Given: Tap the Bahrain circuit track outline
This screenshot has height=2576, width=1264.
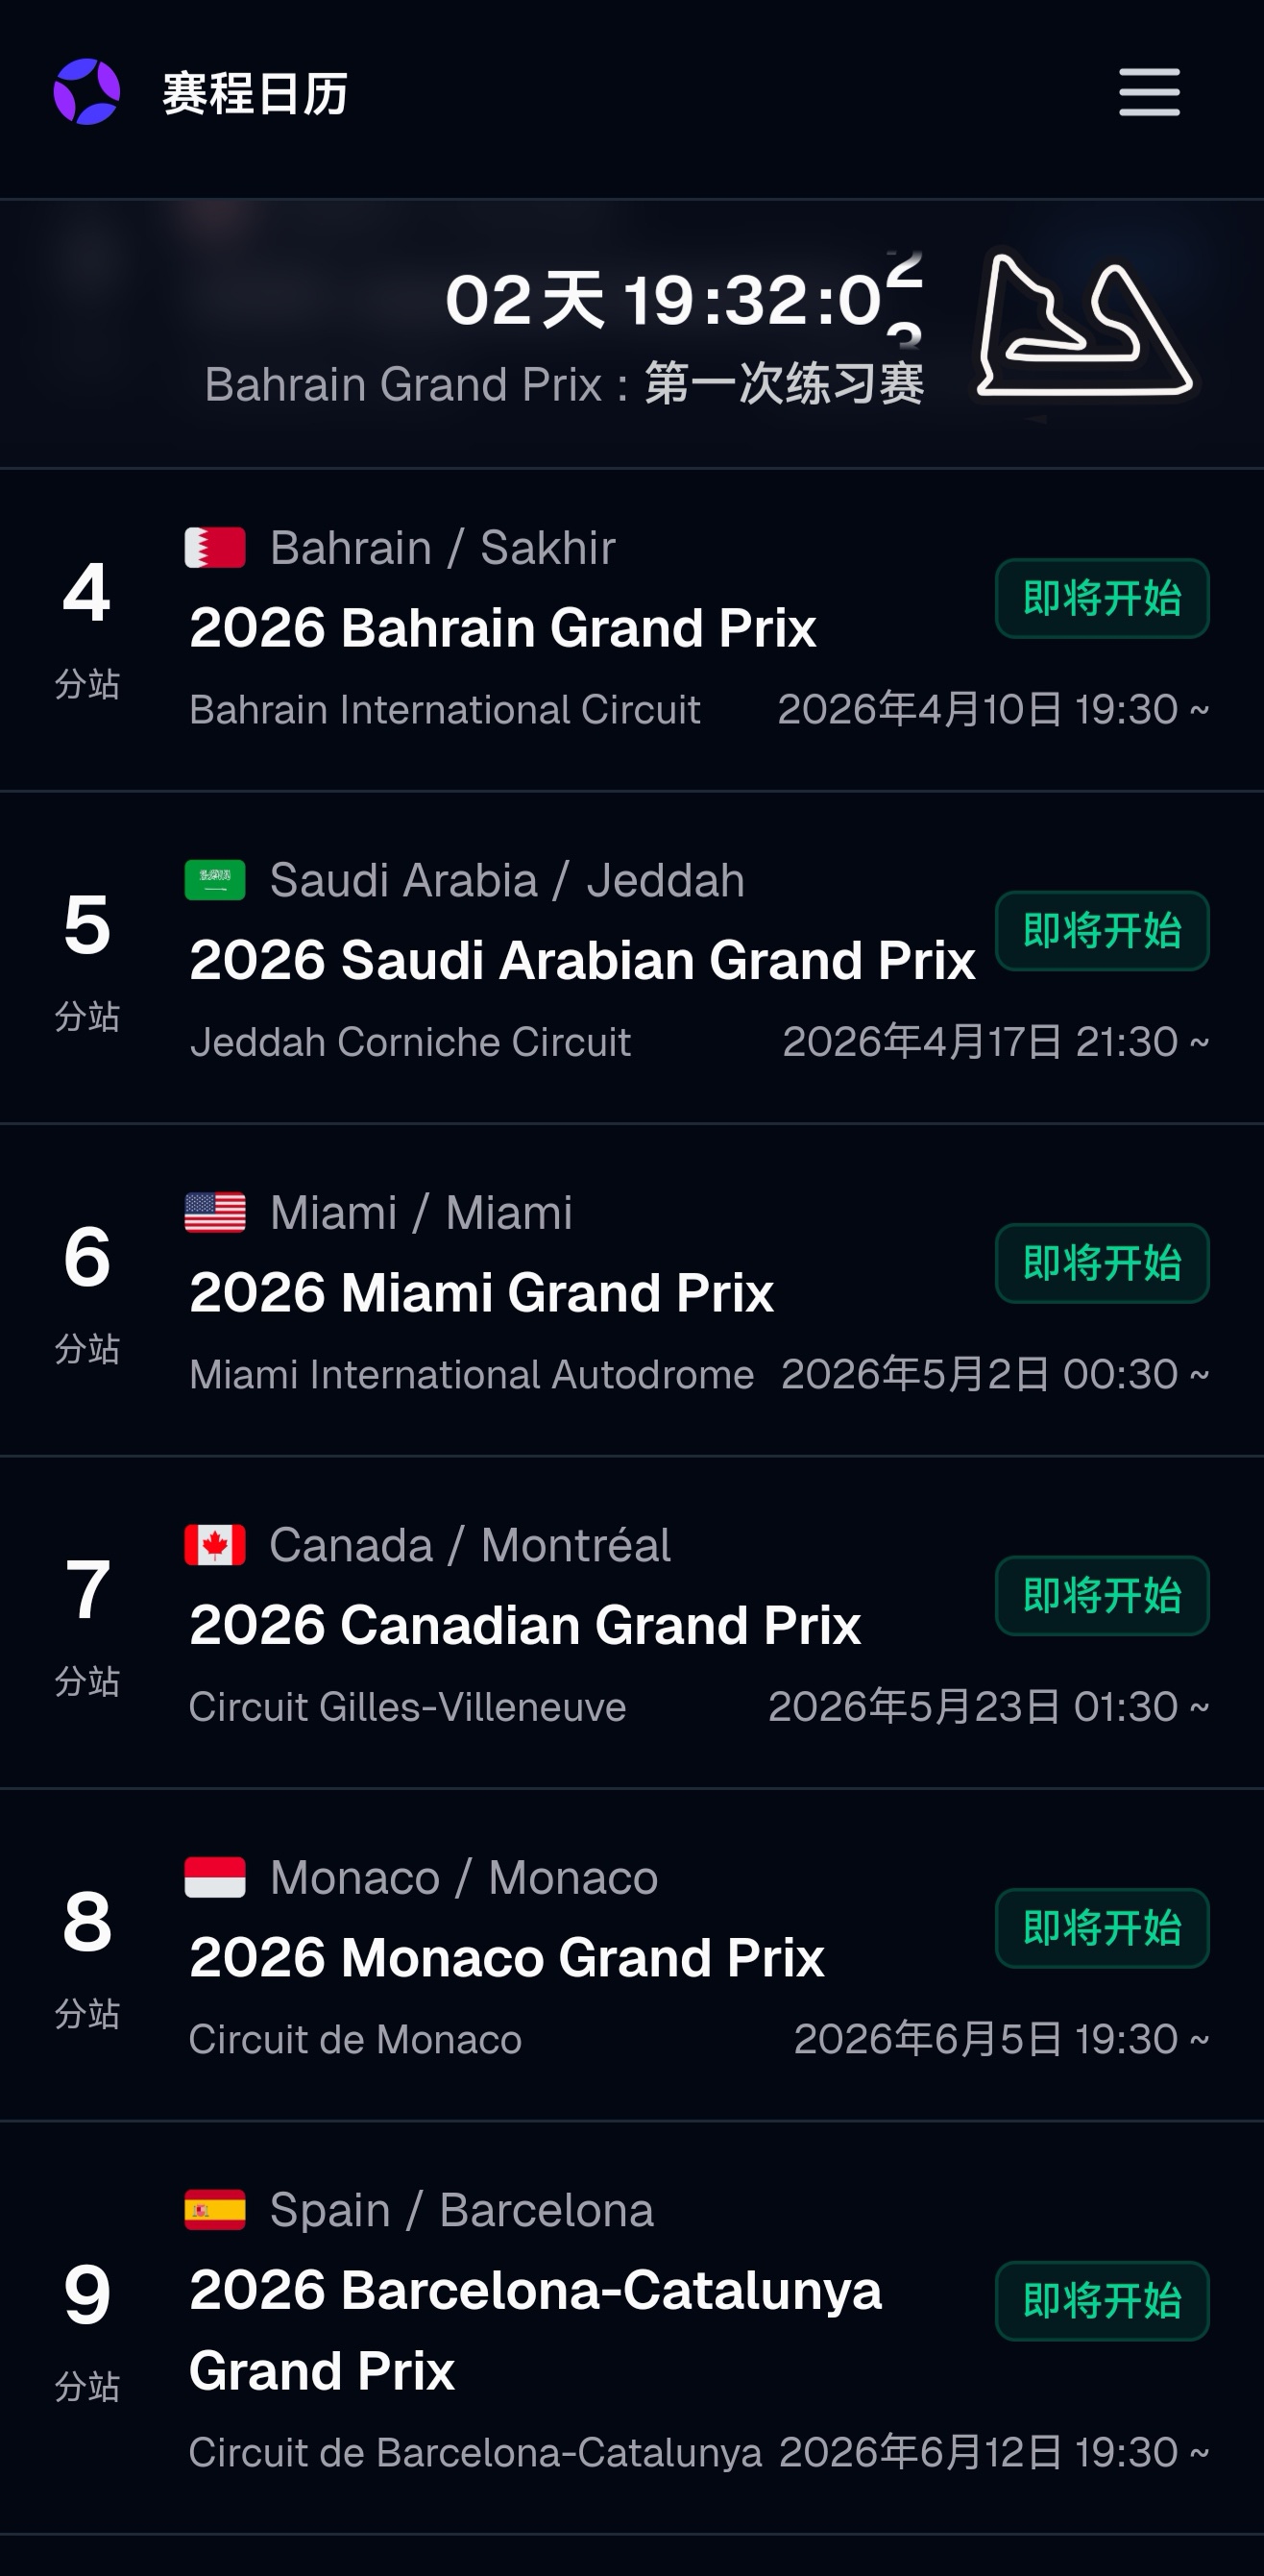Looking at the screenshot, I should coord(1084,327).
